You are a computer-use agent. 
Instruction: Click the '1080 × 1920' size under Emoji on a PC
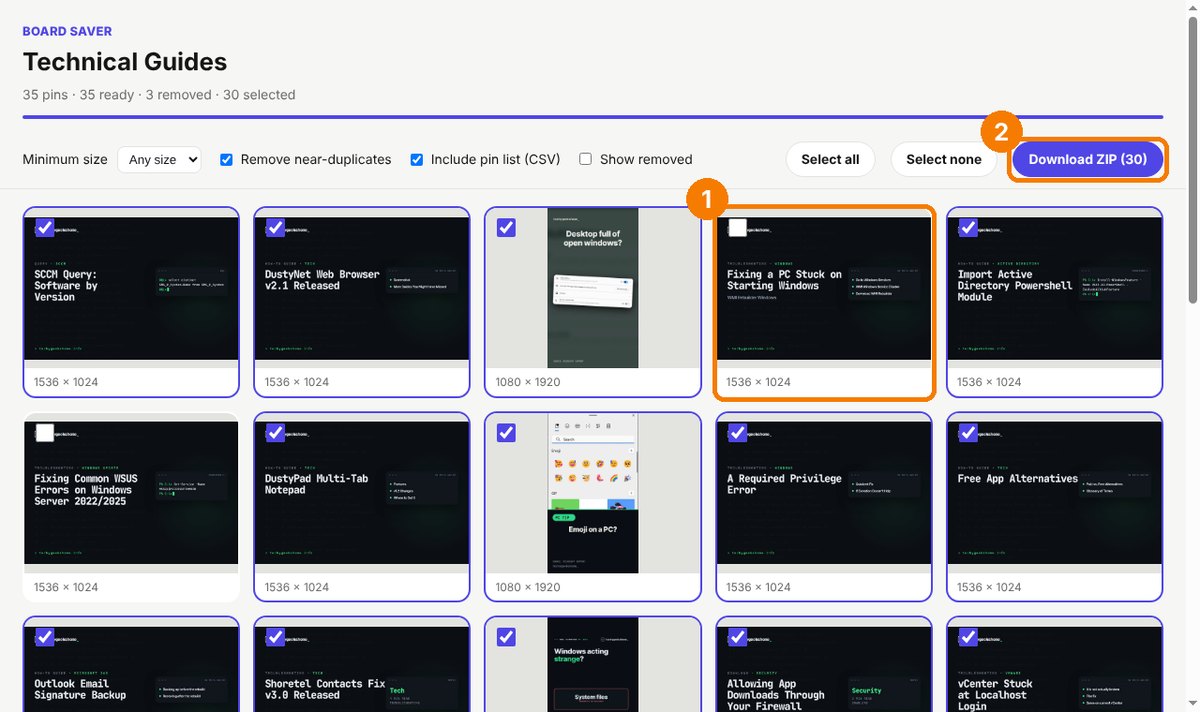[528, 587]
